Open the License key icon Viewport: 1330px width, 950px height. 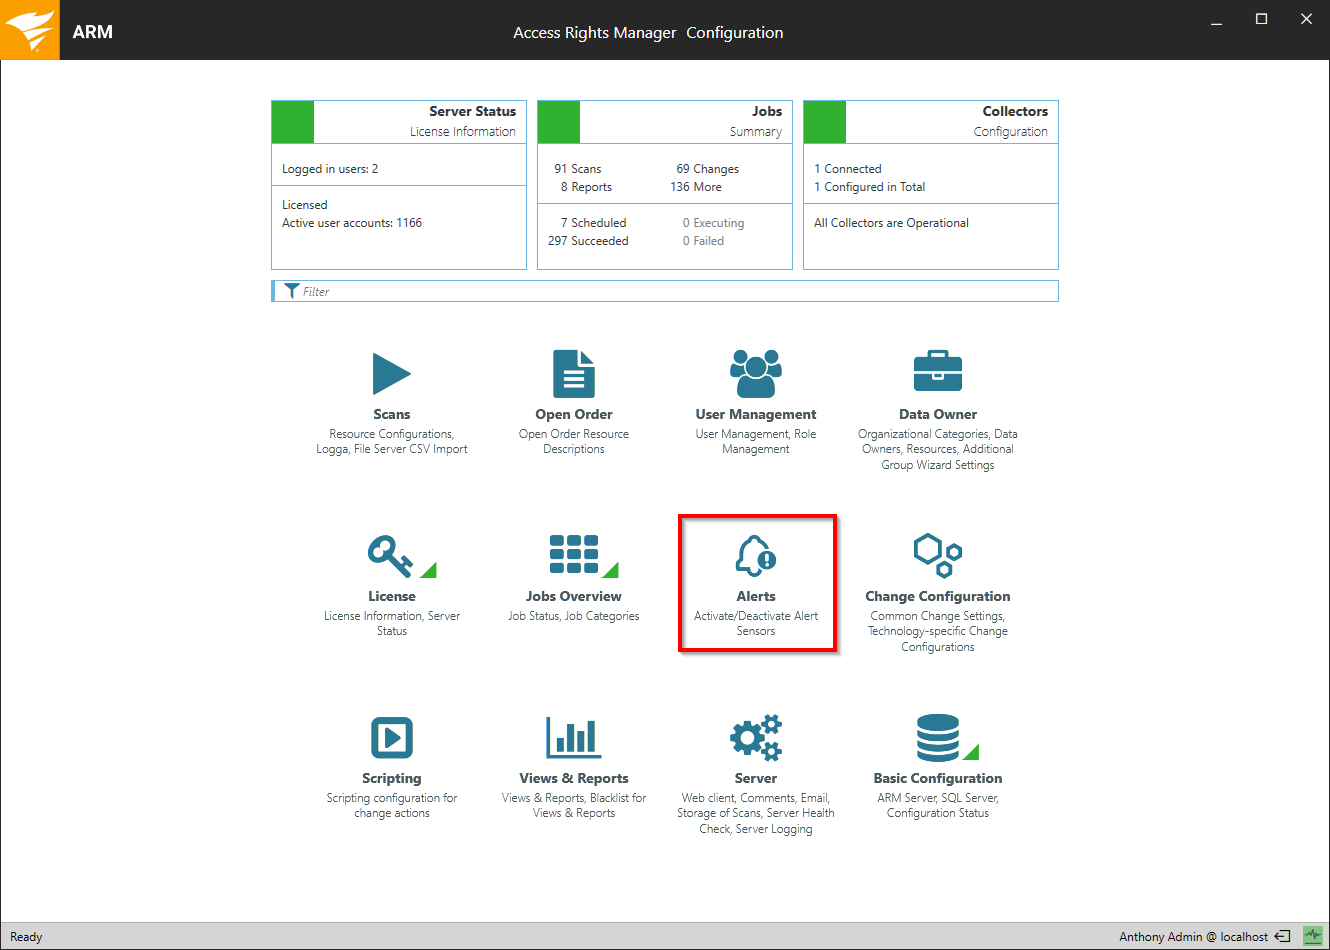pos(390,556)
